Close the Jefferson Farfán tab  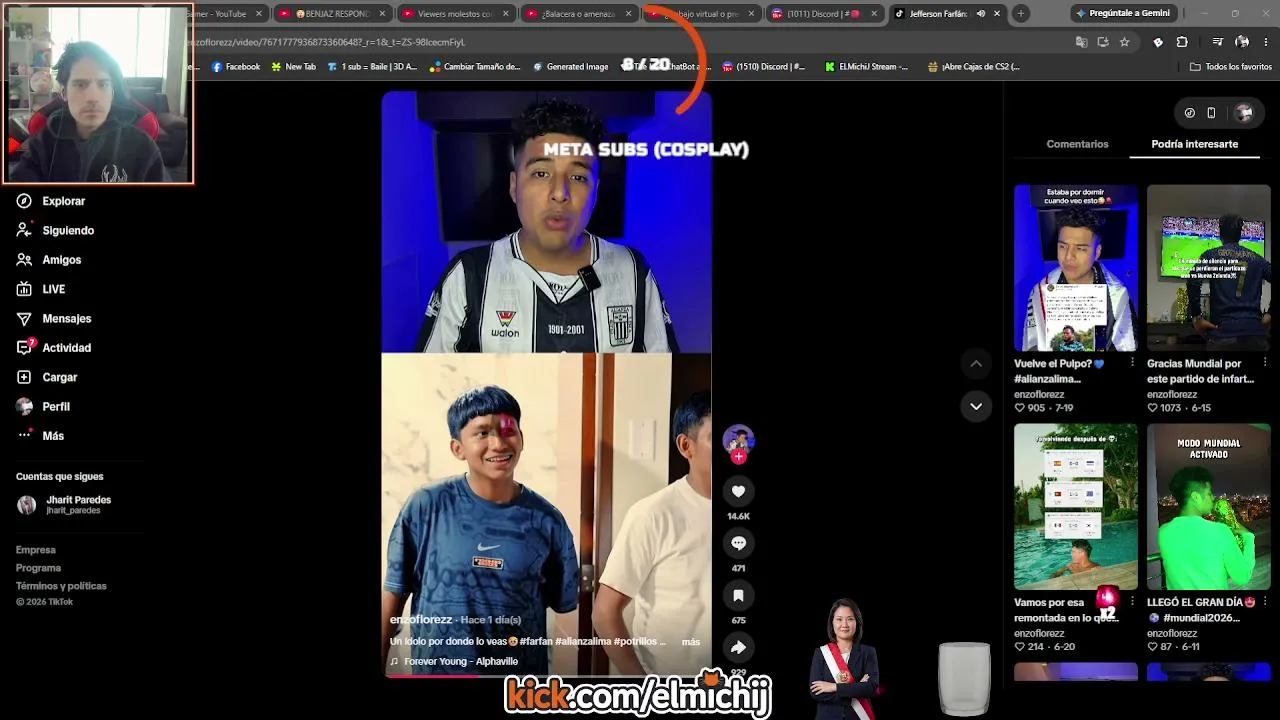click(997, 14)
